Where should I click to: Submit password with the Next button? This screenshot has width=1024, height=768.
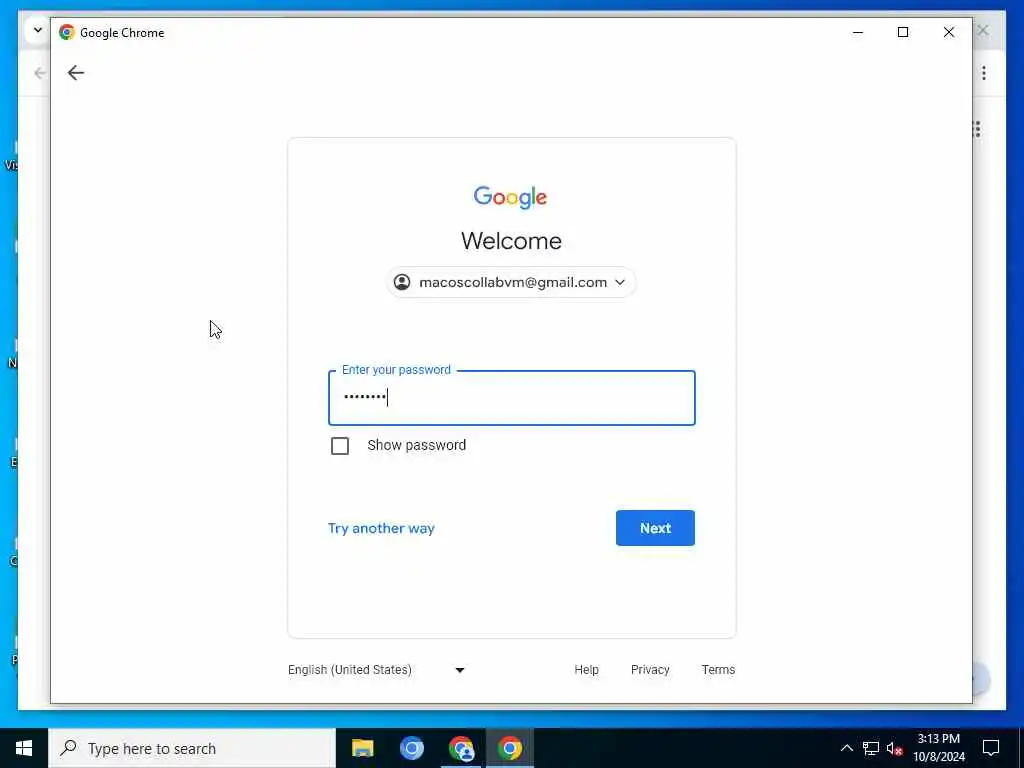tap(655, 528)
